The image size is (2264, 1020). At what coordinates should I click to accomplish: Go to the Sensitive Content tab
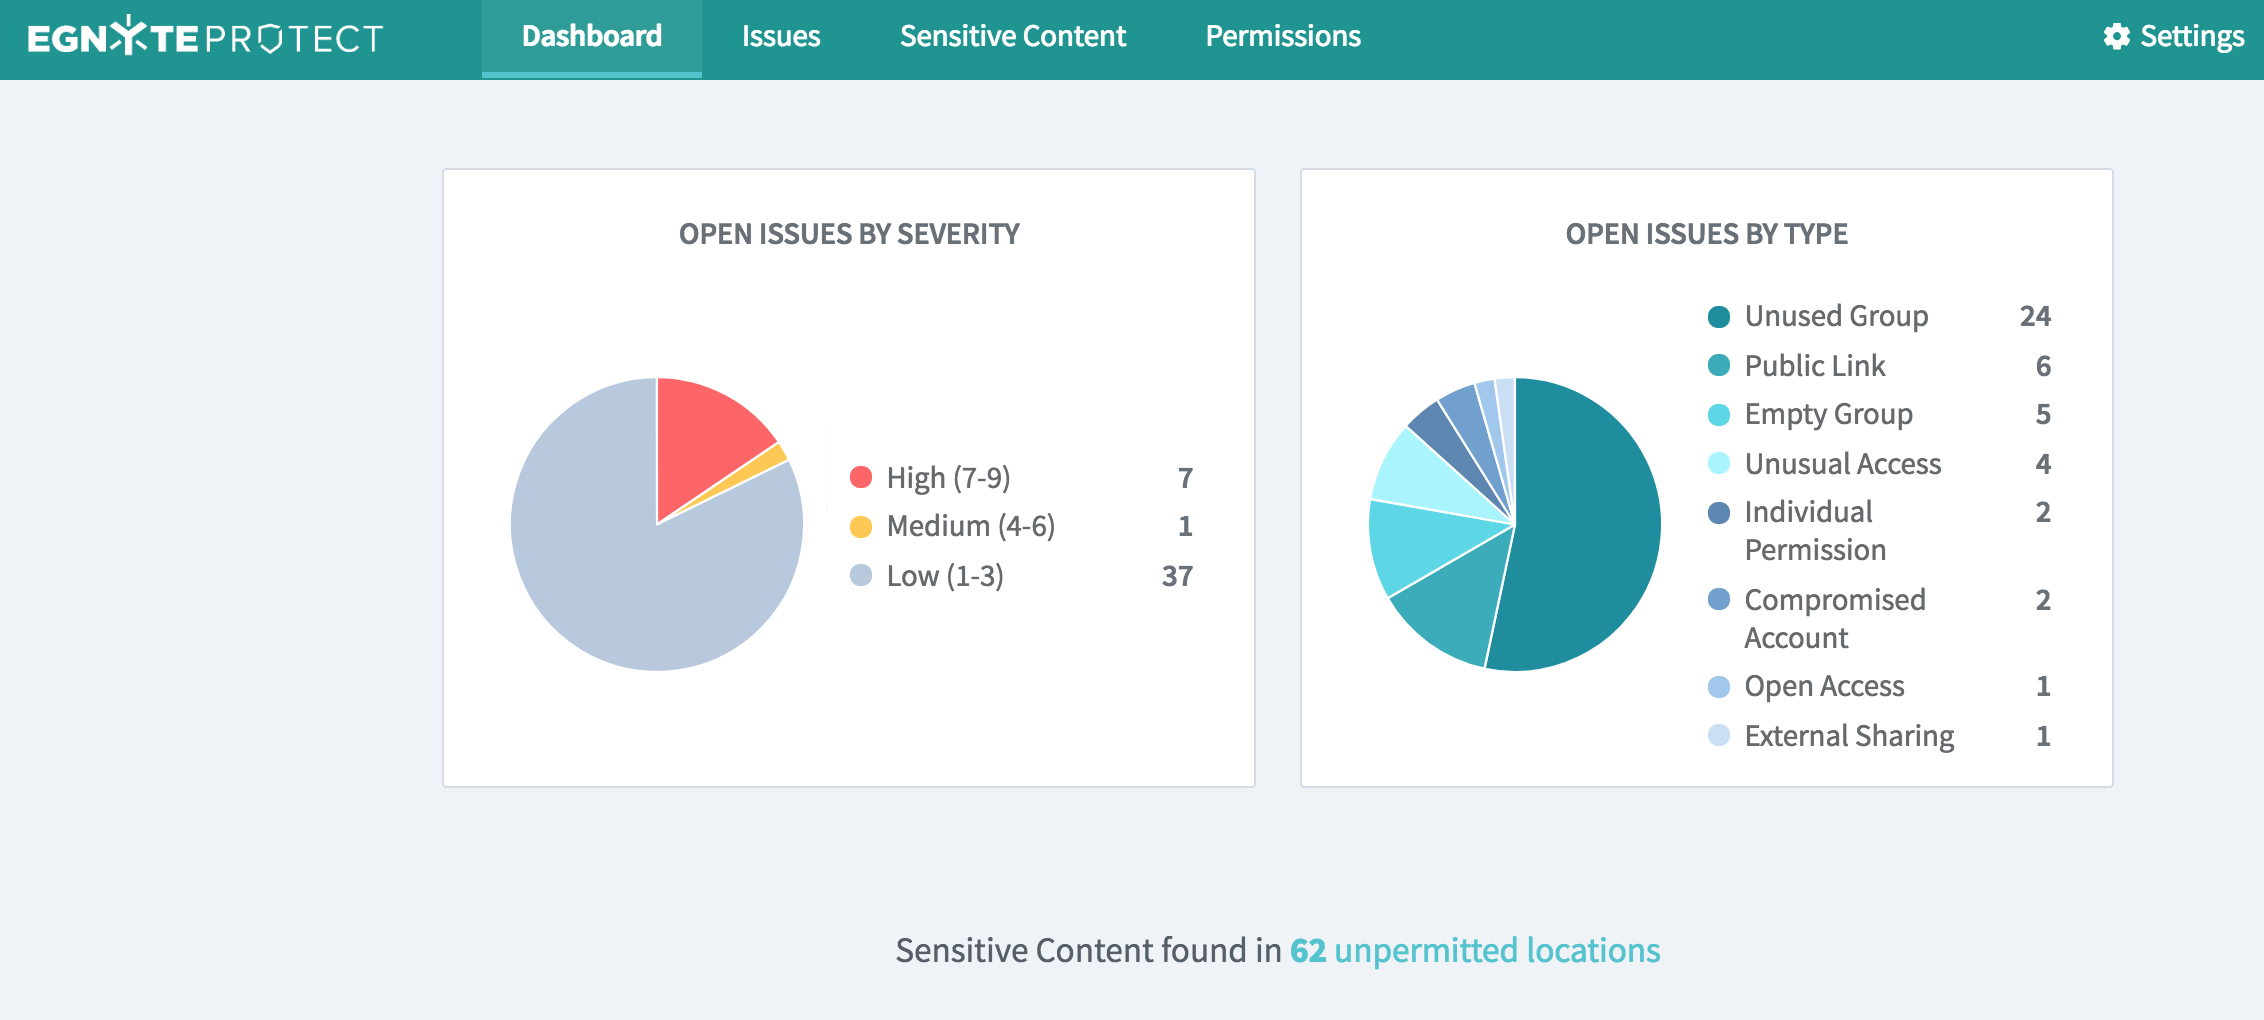pyautogui.click(x=1012, y=37)
